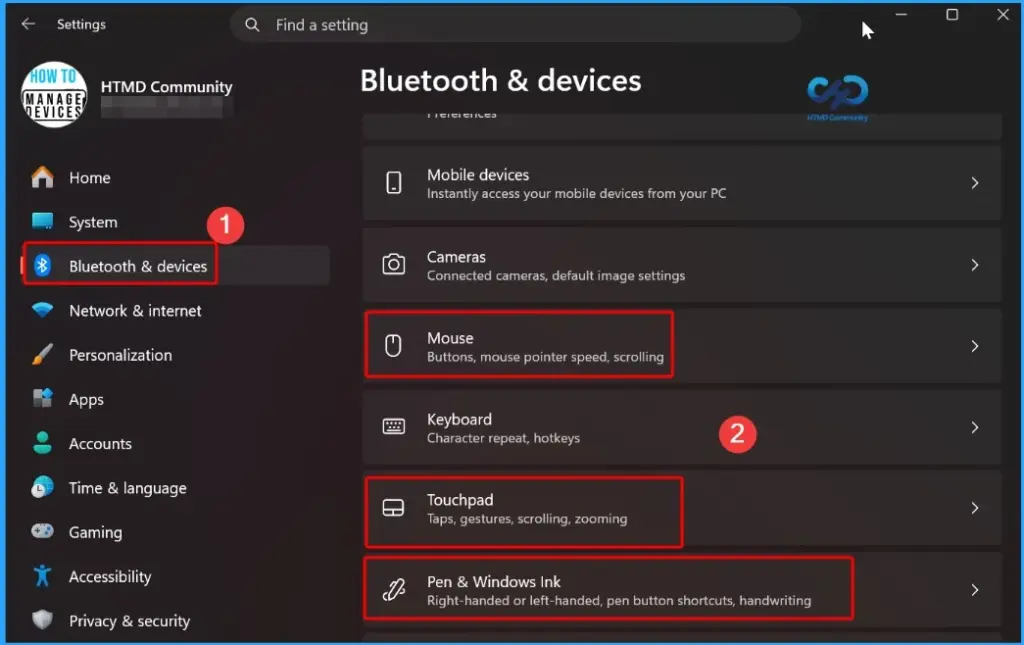This screenshot has width=1024, height=645.
Task: Expand the Pen & Windows Ink chevron
Action: point(974,590)
